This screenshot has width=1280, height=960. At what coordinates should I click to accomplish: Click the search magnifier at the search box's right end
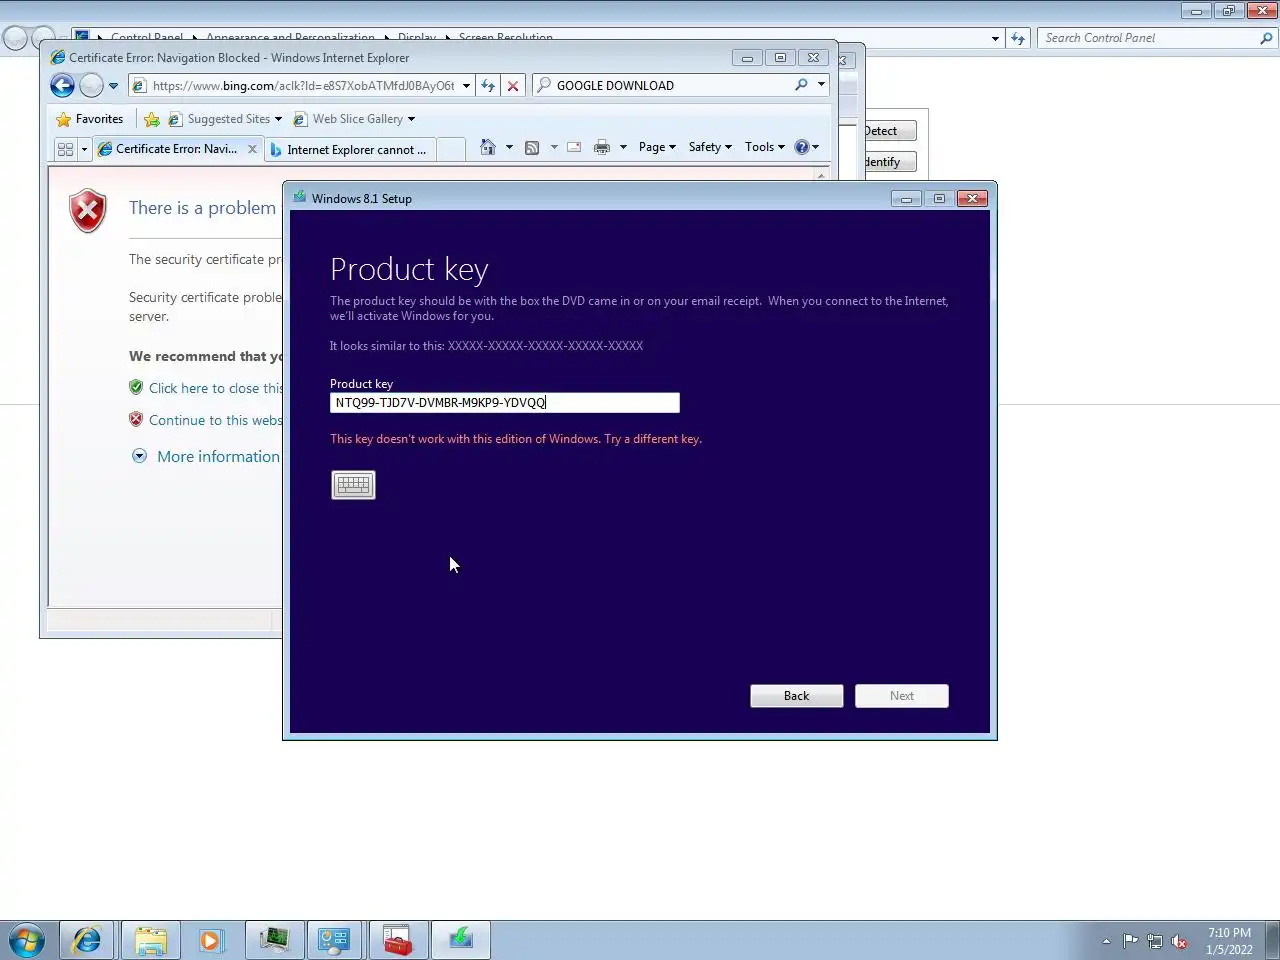[801, 85]
